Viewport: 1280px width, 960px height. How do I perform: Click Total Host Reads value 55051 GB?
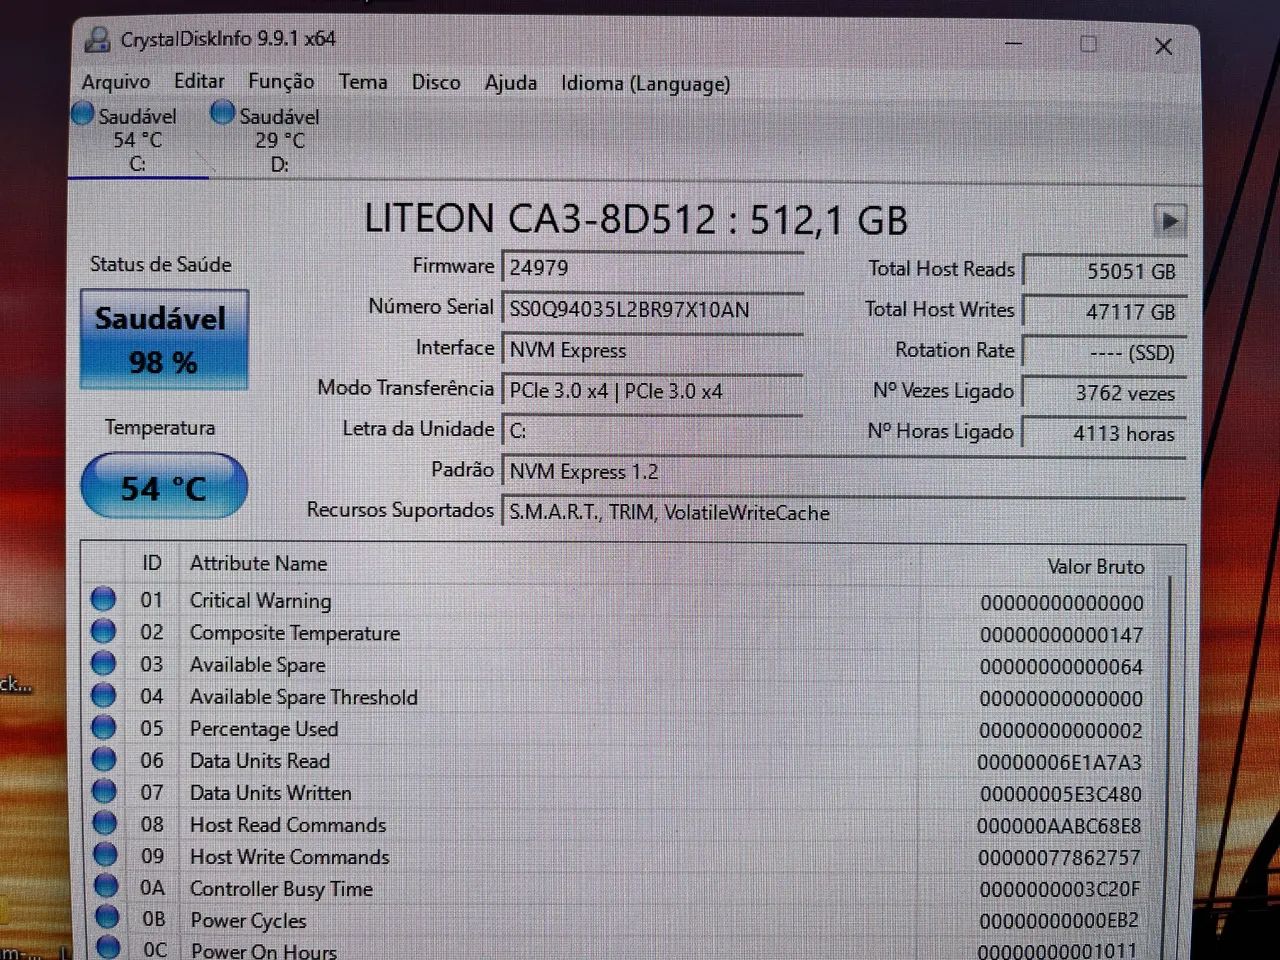tap(1104, 271)
